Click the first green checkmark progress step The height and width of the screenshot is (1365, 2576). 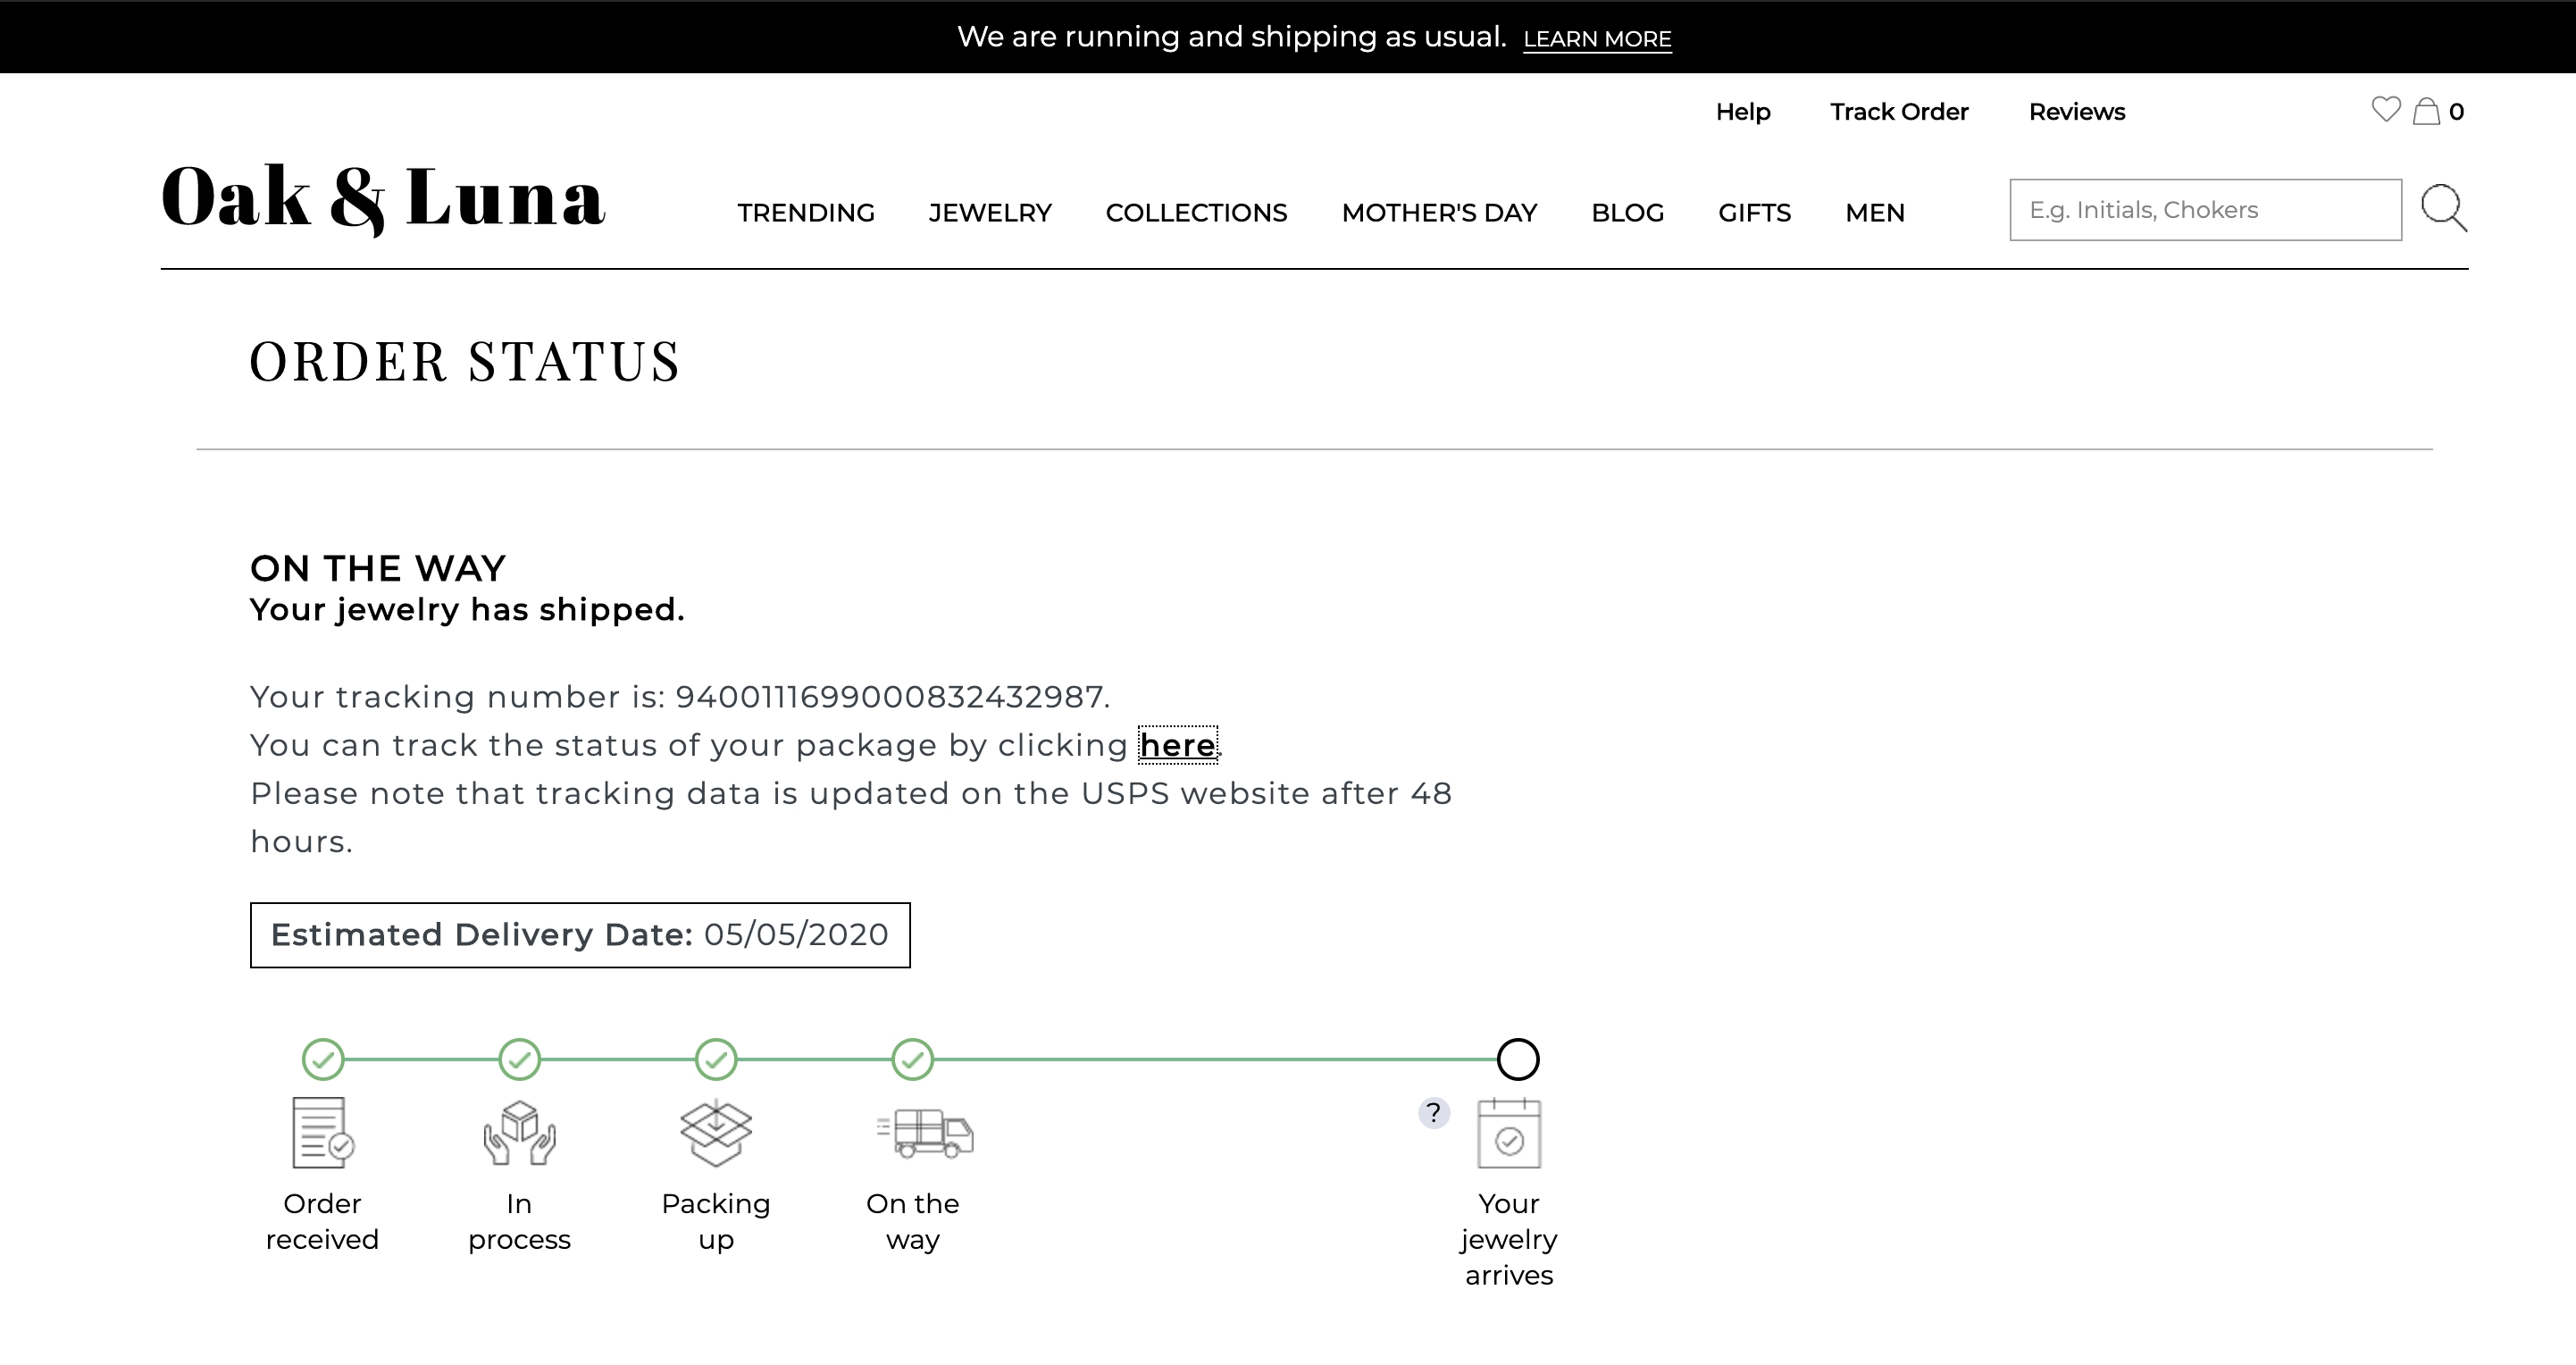click(x=323, y=1059)
